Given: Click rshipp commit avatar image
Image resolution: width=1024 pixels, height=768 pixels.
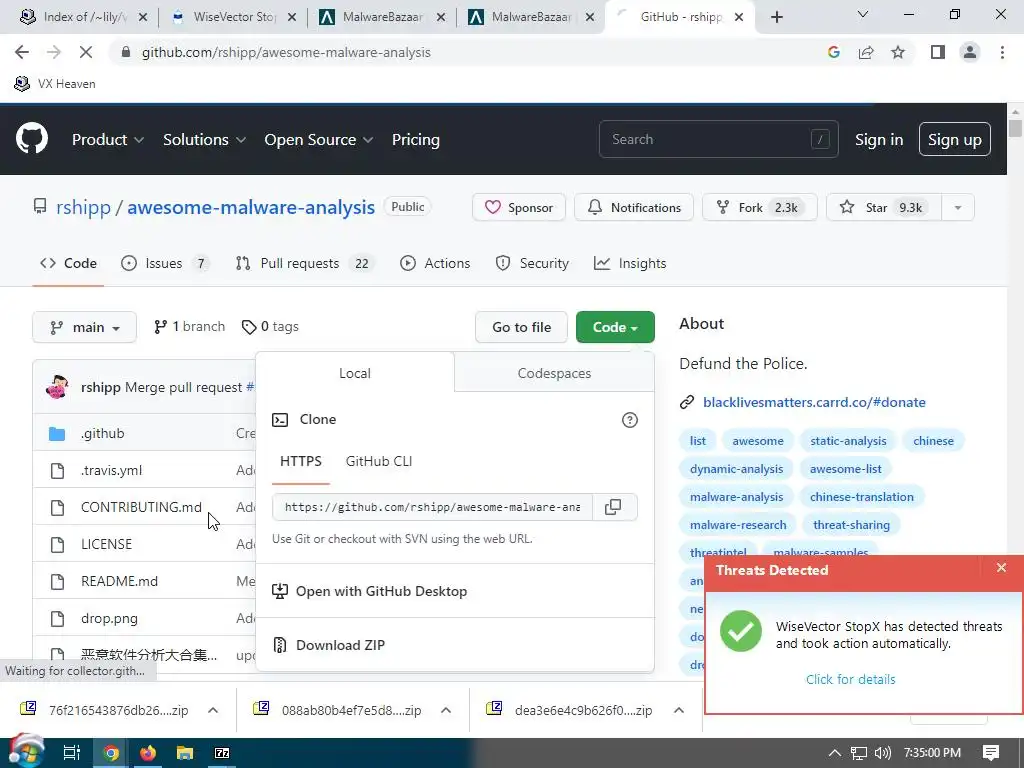Looking at the screenshot, I should pyautogui.click(x=57, y=387).
